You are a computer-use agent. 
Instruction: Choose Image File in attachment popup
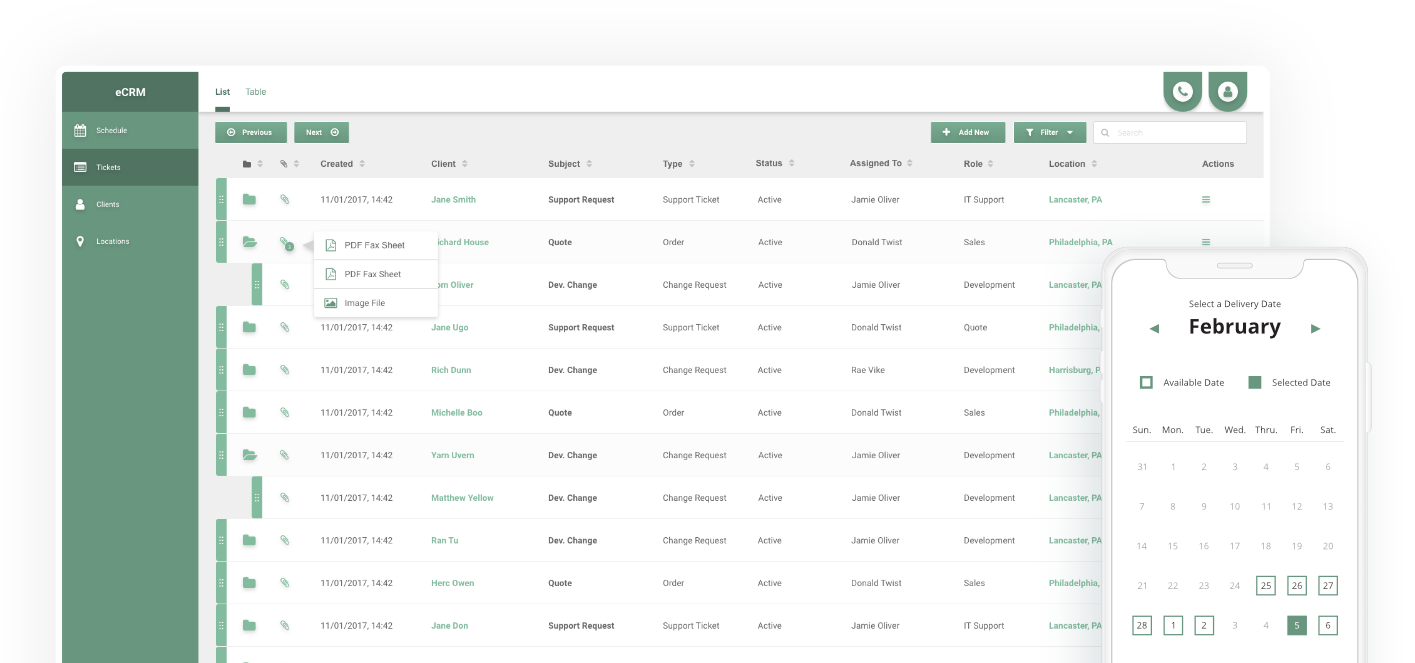click(376, 303)
